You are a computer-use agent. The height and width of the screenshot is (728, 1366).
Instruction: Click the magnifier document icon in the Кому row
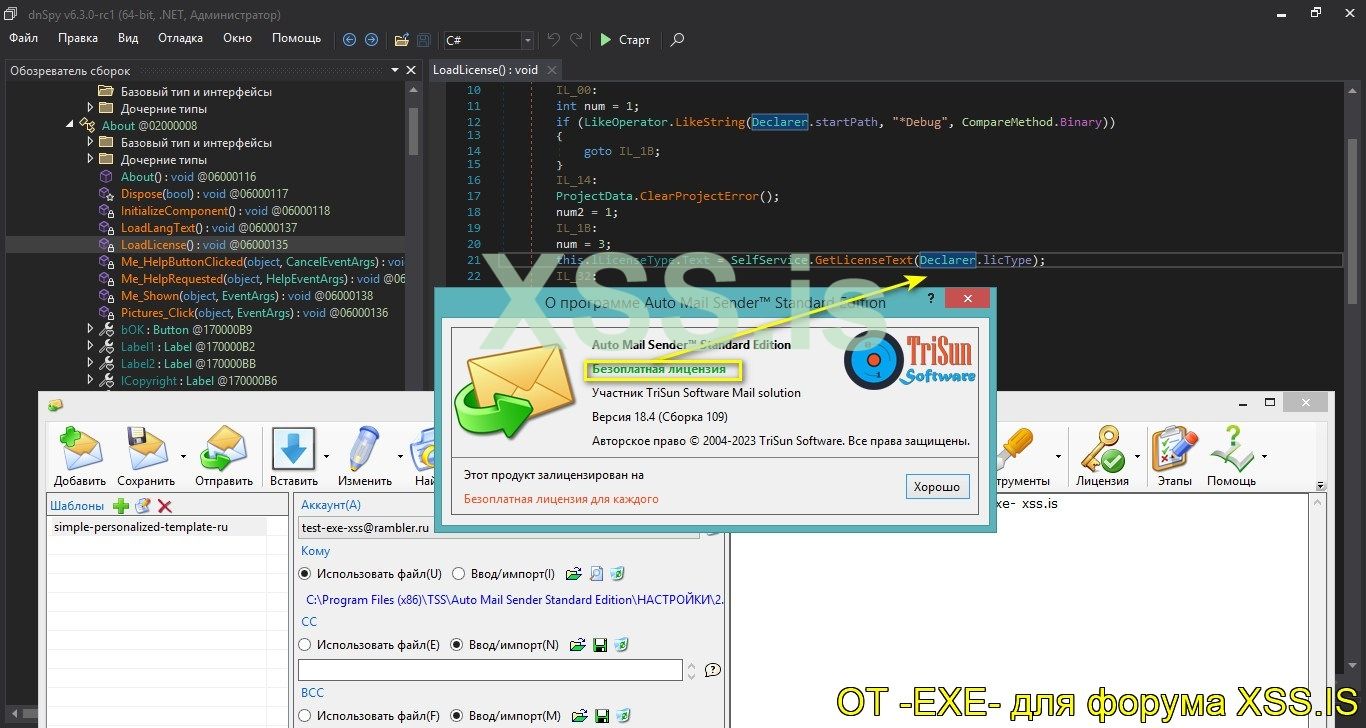click(x=596, y=574)
